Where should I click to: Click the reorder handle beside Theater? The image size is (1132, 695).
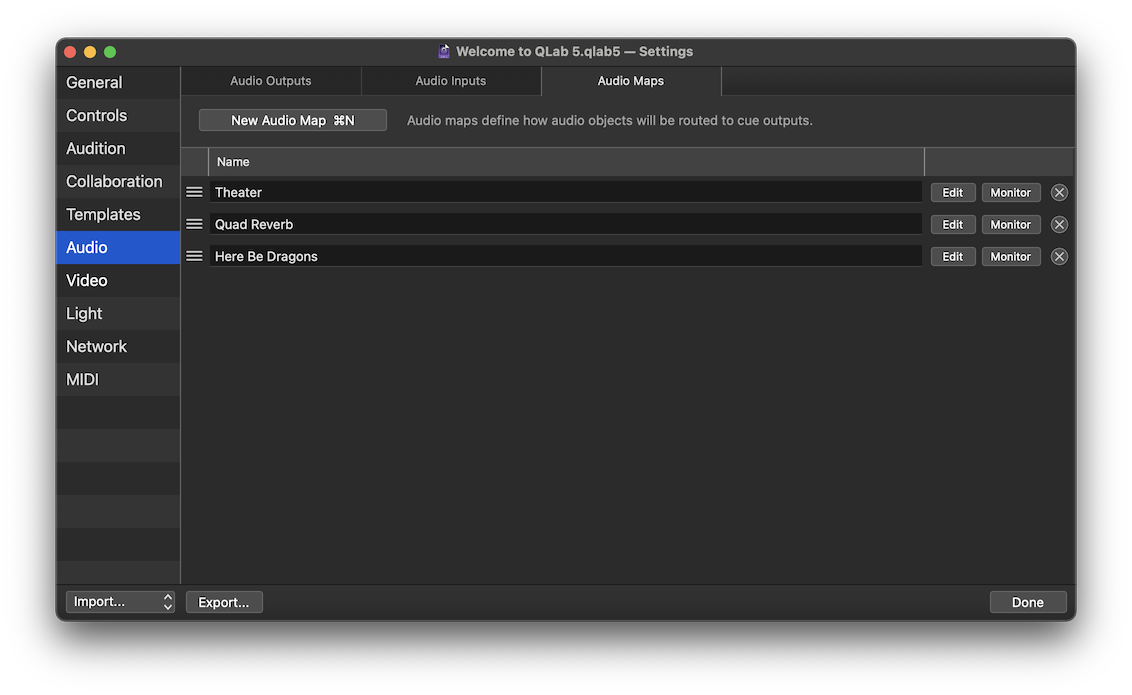coord(194,191)
